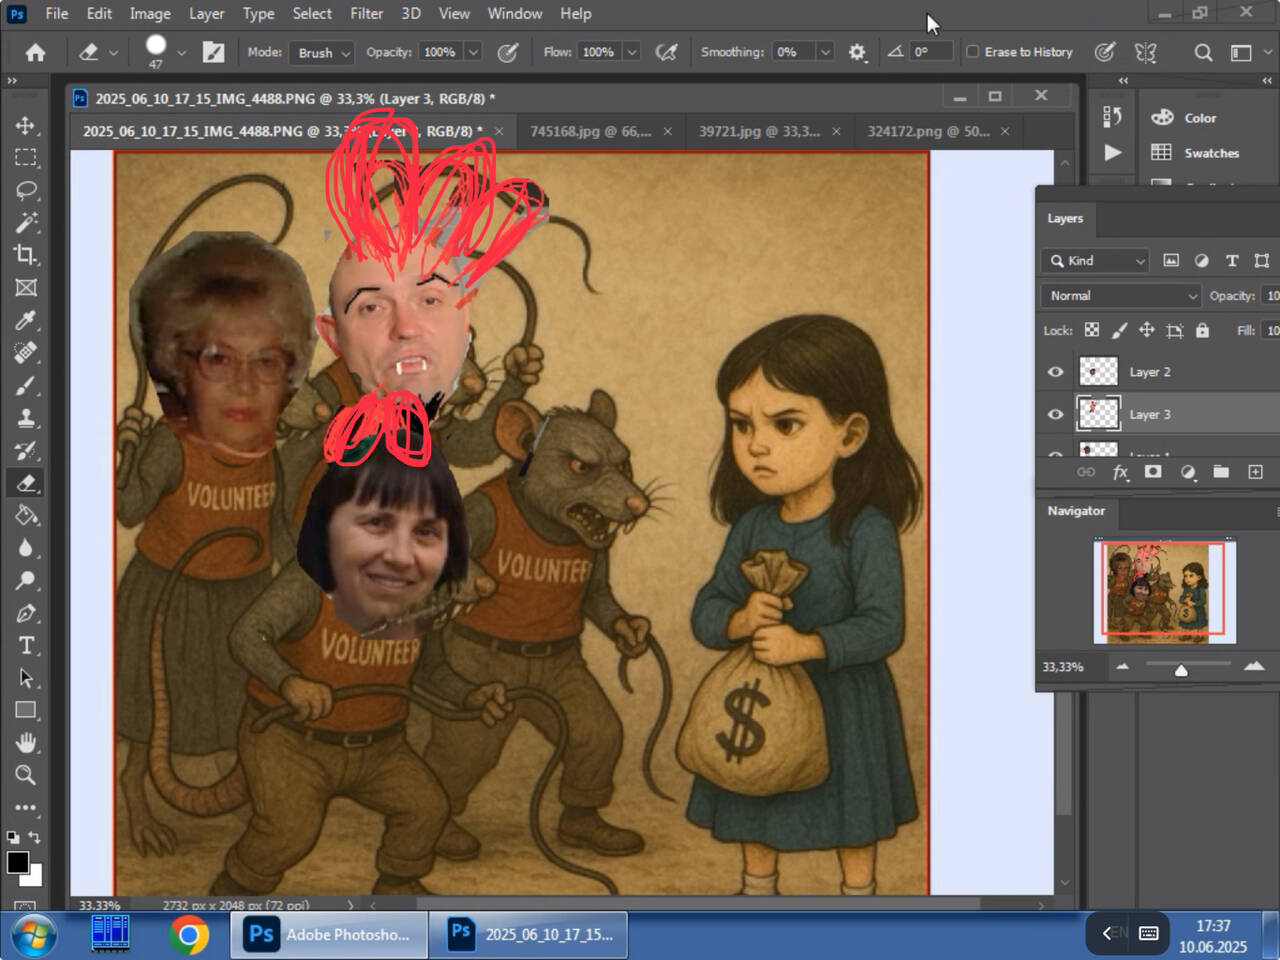Add a layer style with fx
Viewport: 1280px width, 960px height.
[1120, 472]
